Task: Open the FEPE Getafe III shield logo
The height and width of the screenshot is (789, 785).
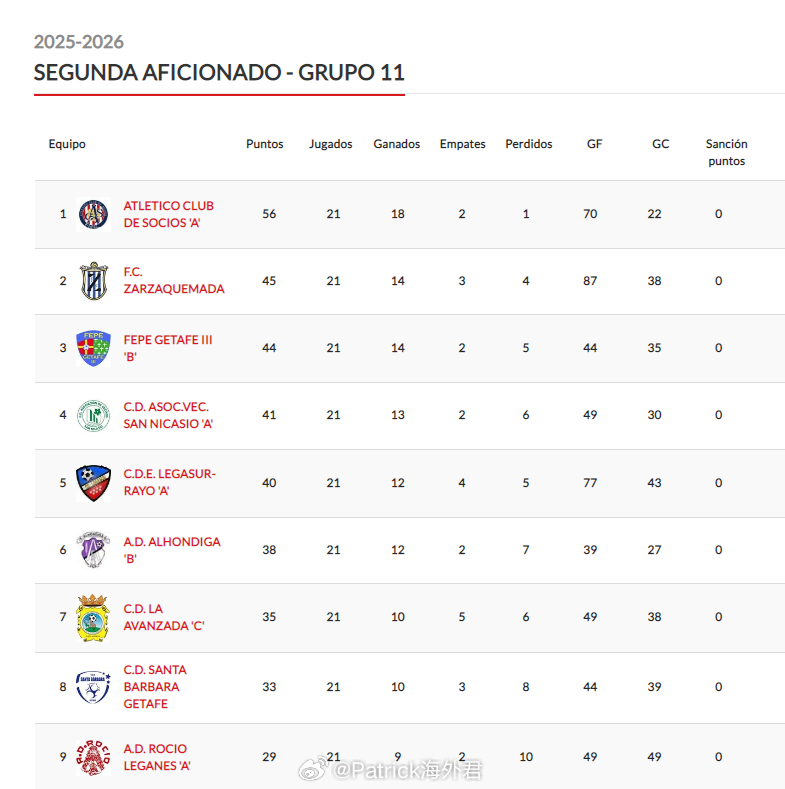Action: tap(93, 348)
